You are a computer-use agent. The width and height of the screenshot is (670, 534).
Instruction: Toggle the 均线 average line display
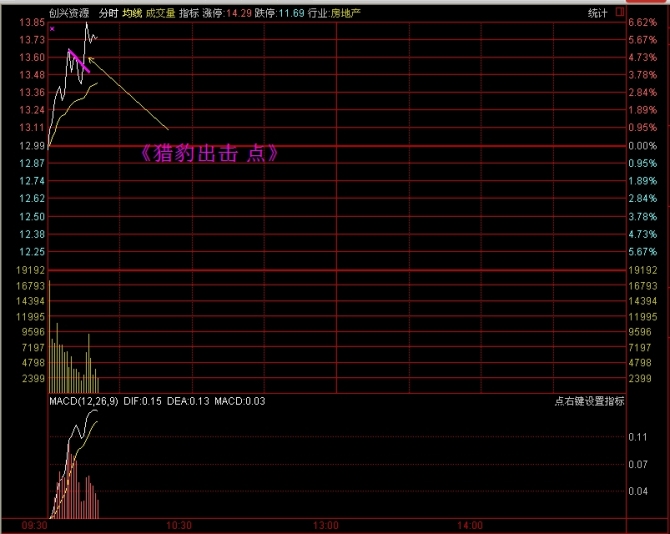tap(132, 13)
